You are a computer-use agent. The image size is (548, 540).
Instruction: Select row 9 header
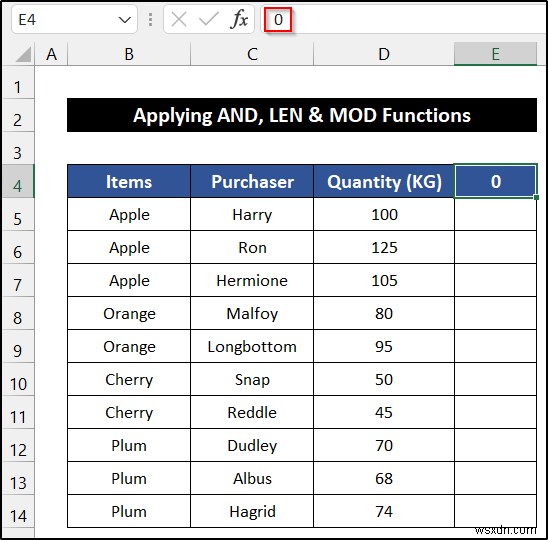[17, 346]
